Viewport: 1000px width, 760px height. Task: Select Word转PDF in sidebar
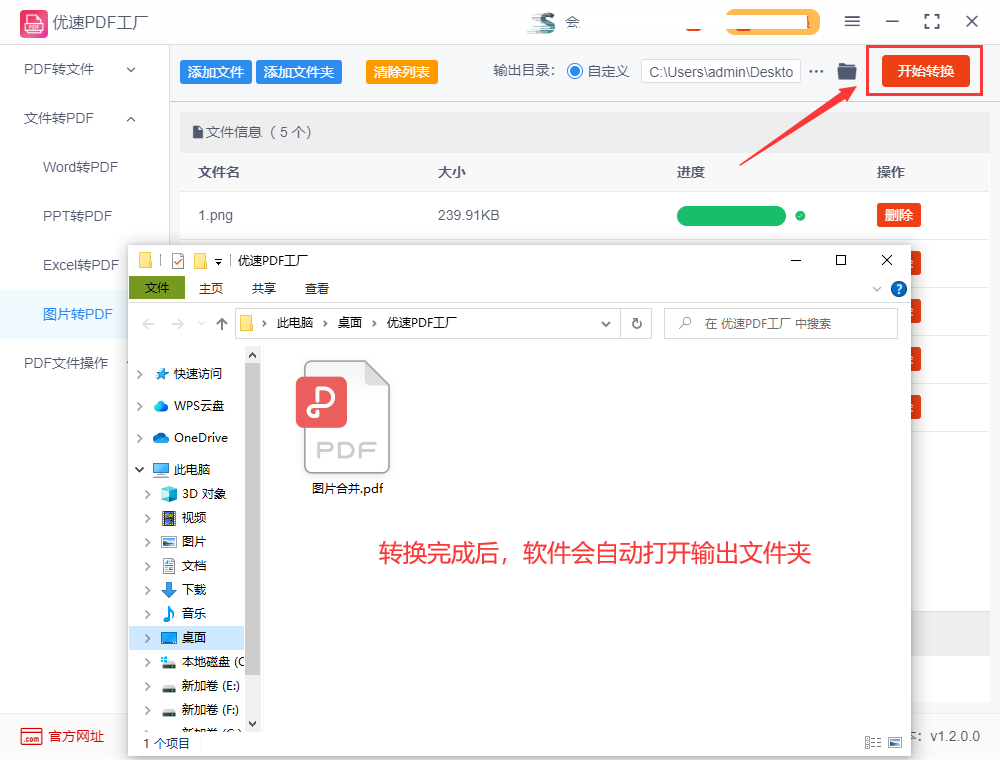pos(80,167)
